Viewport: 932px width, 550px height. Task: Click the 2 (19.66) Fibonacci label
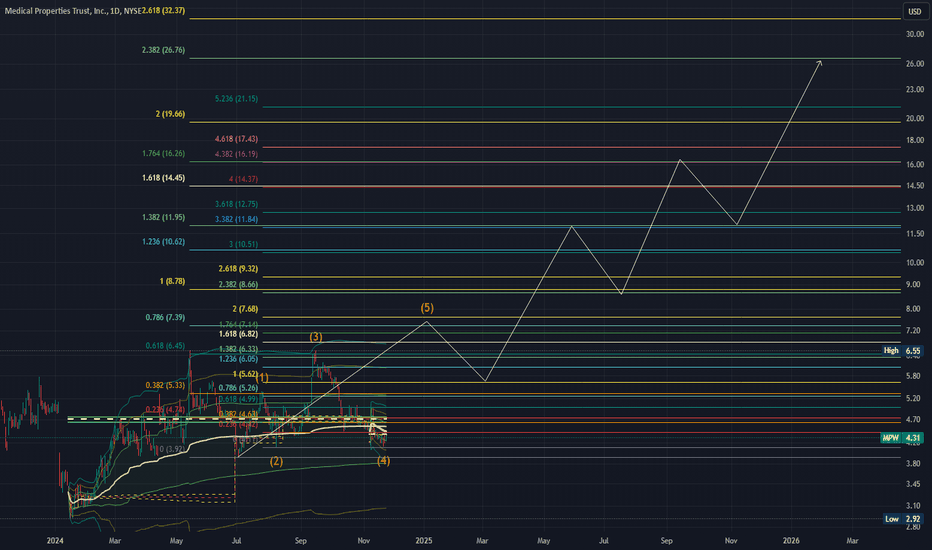pyautogui.click(x=171, y=114)
